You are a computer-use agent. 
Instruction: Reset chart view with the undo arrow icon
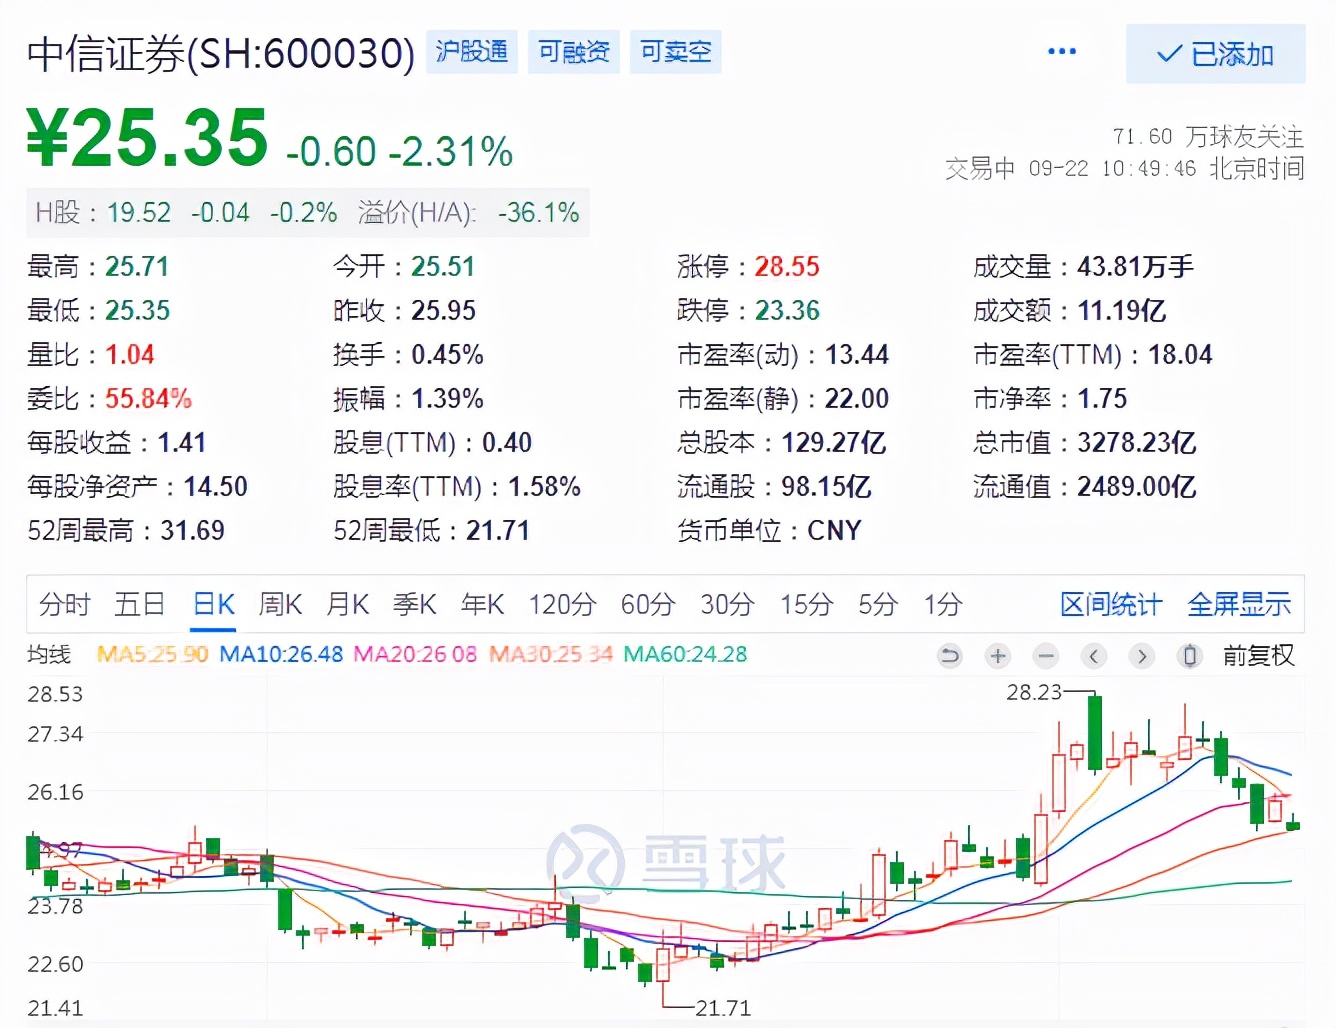(x=949, y=656)
